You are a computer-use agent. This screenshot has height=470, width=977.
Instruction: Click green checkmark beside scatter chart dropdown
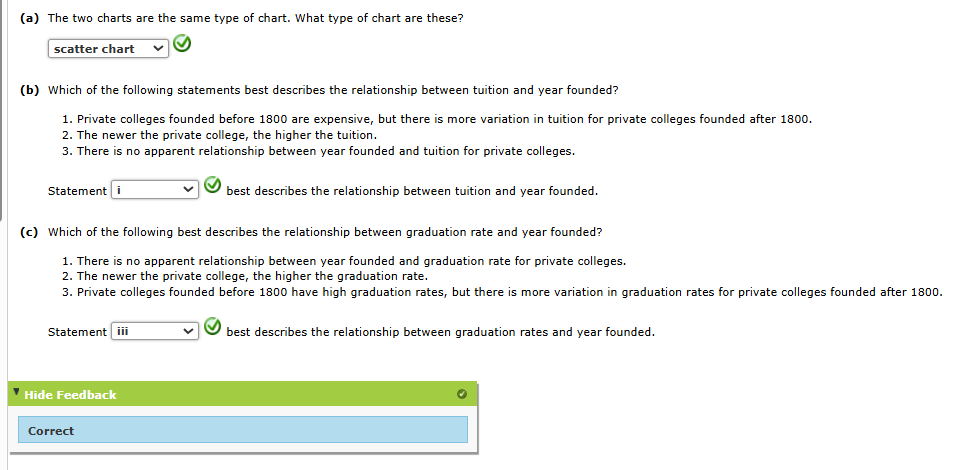point(182,45)
